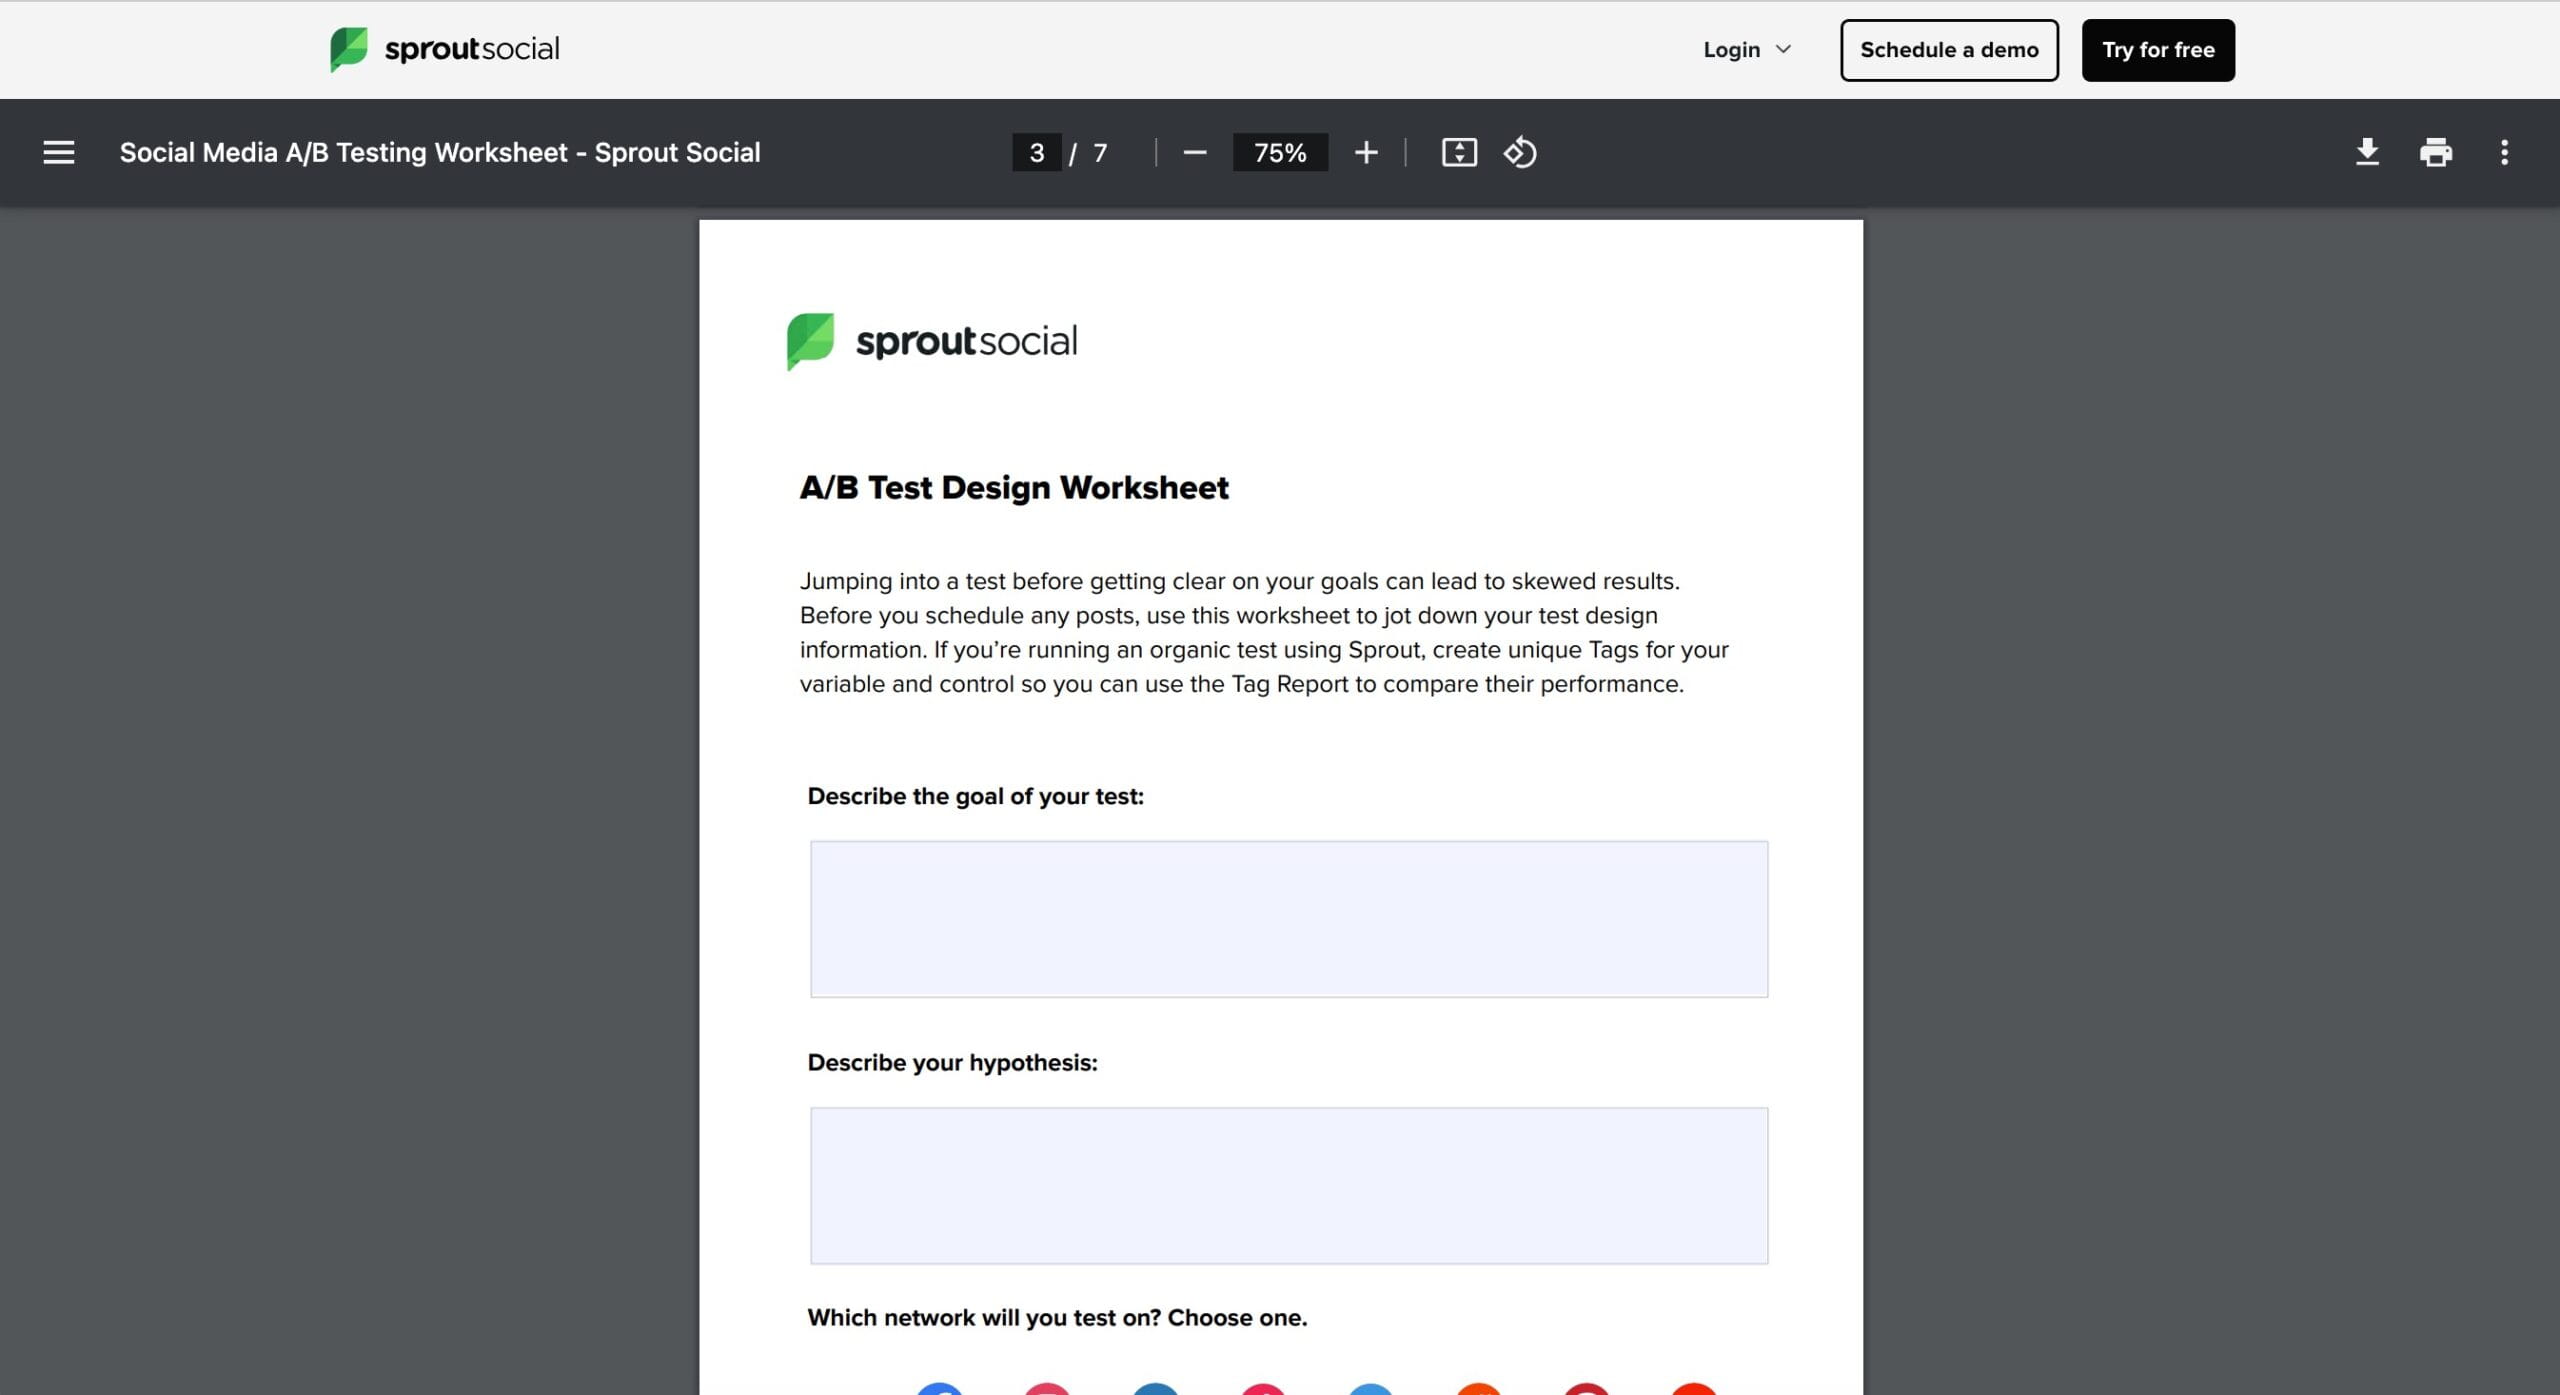The image size is (2560, 1395).
Task: Select Facebook as the test network
Action: pyautogui.click(x=940, y=1388)
